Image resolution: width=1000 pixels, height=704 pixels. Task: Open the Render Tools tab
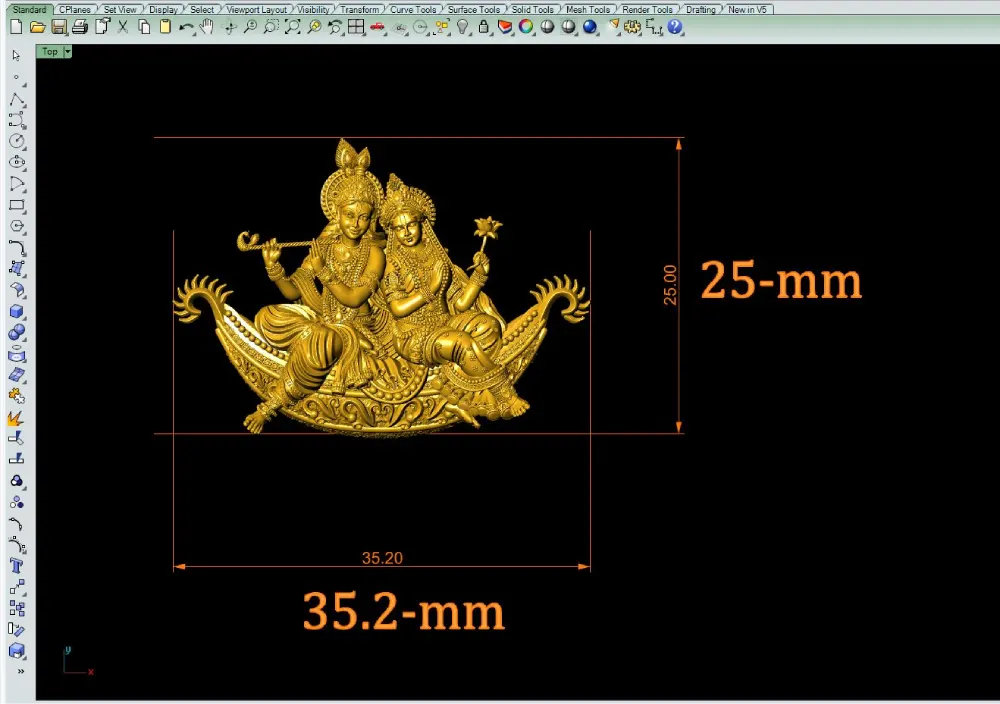(x=647, y=10)
